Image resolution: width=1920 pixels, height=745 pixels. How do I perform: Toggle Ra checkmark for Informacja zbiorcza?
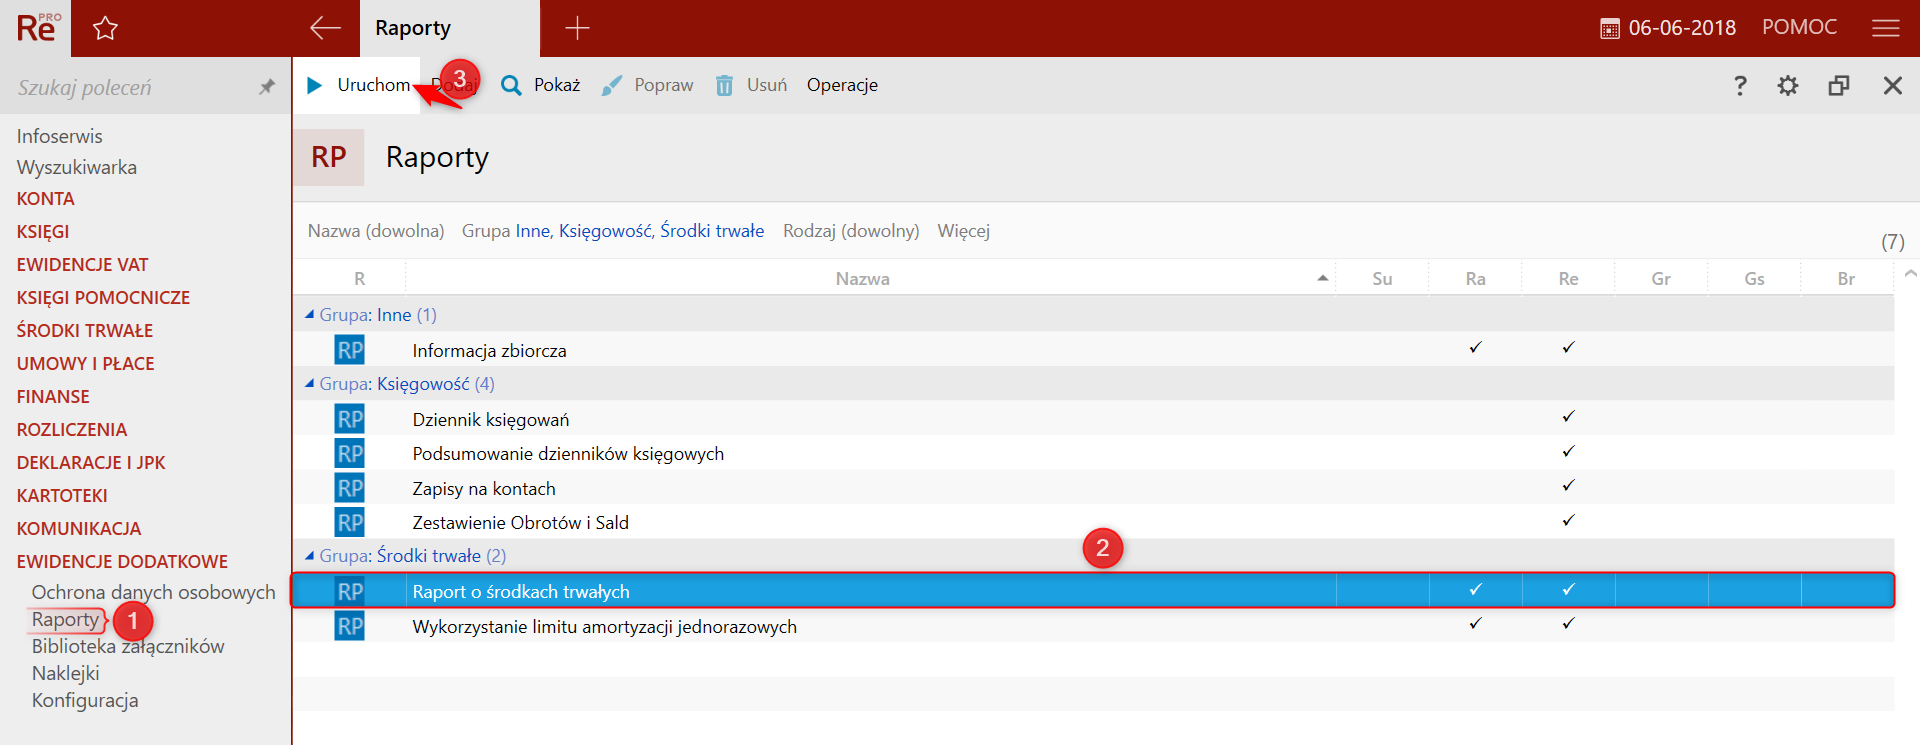pos(1475,348)
